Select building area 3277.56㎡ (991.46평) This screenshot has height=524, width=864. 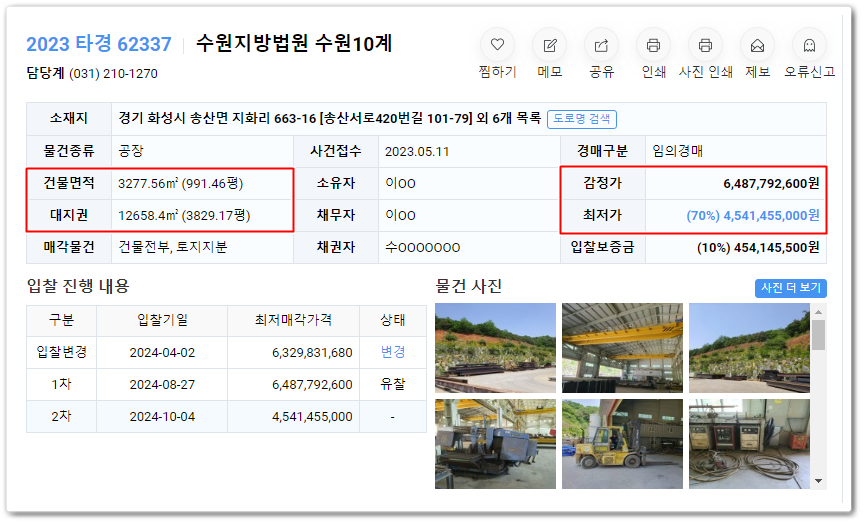(x=180, y=183)
